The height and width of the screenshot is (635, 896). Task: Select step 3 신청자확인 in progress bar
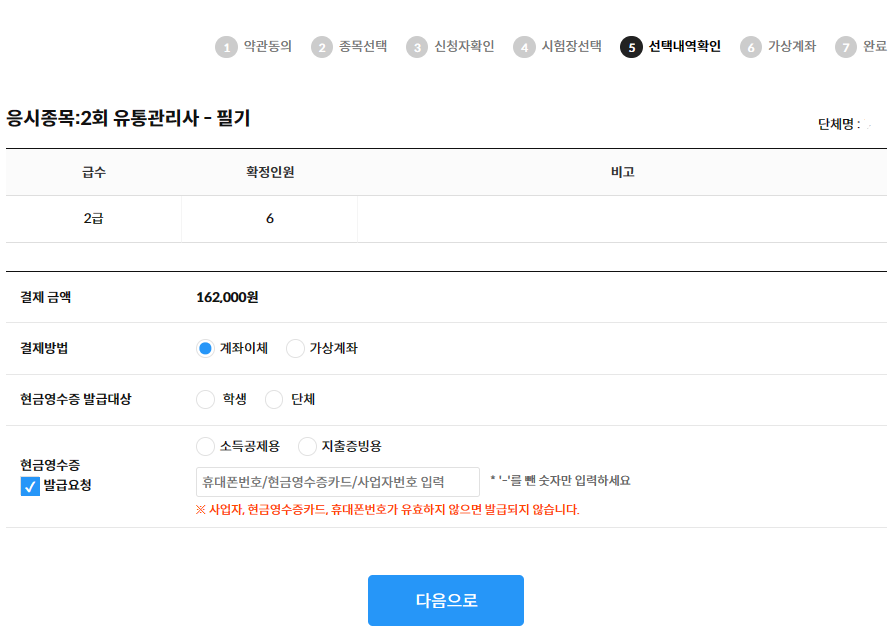450,47
